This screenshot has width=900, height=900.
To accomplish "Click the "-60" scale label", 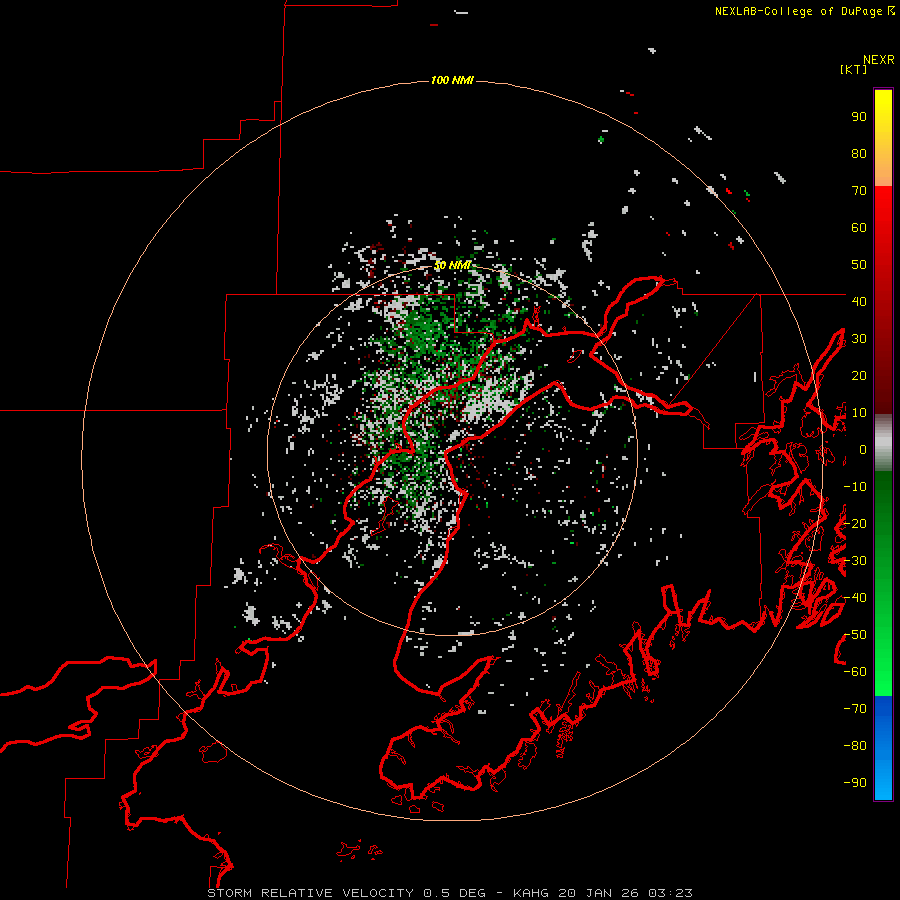I will pos(855,672).
